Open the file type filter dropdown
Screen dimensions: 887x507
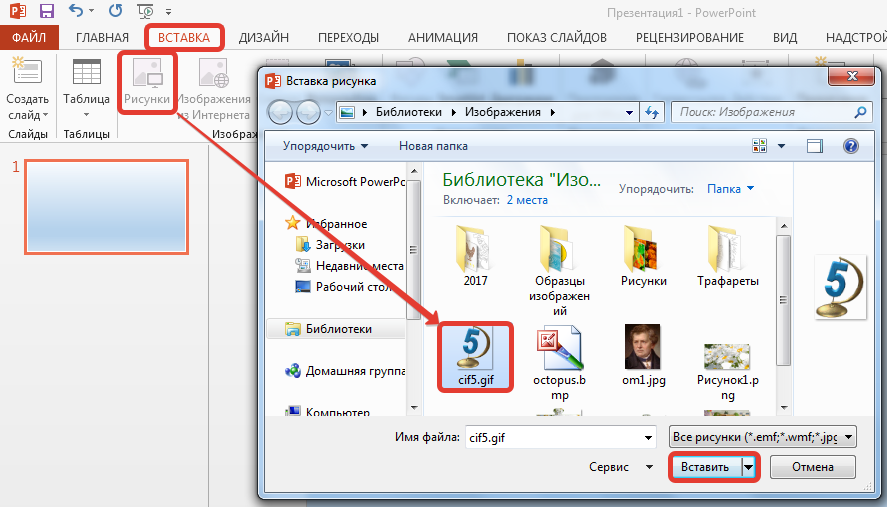pos(760,437)
